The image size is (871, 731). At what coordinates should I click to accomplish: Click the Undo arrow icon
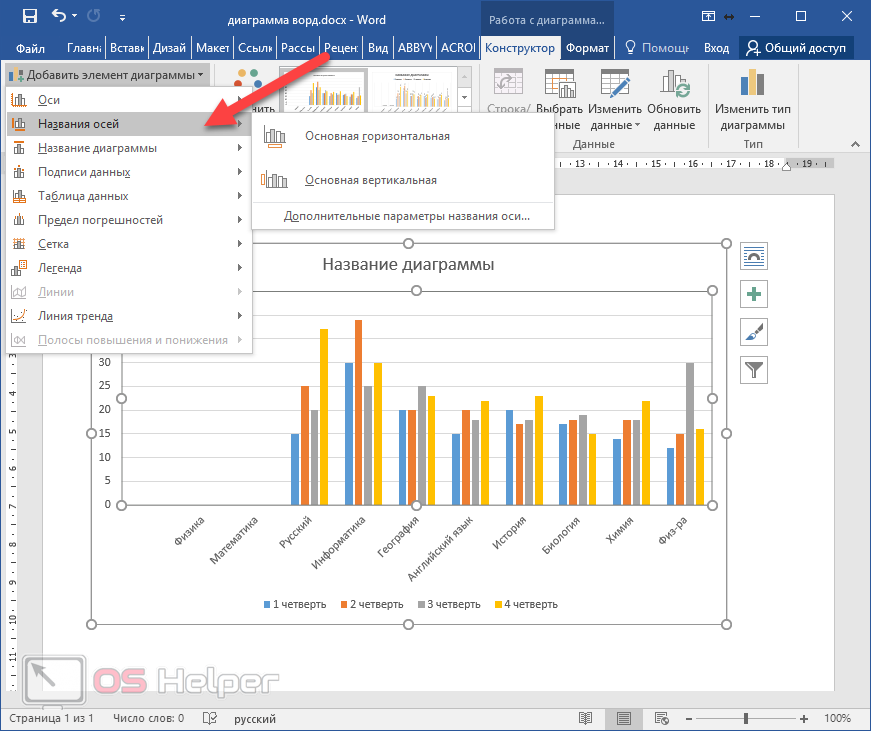(x=59, y=16)
